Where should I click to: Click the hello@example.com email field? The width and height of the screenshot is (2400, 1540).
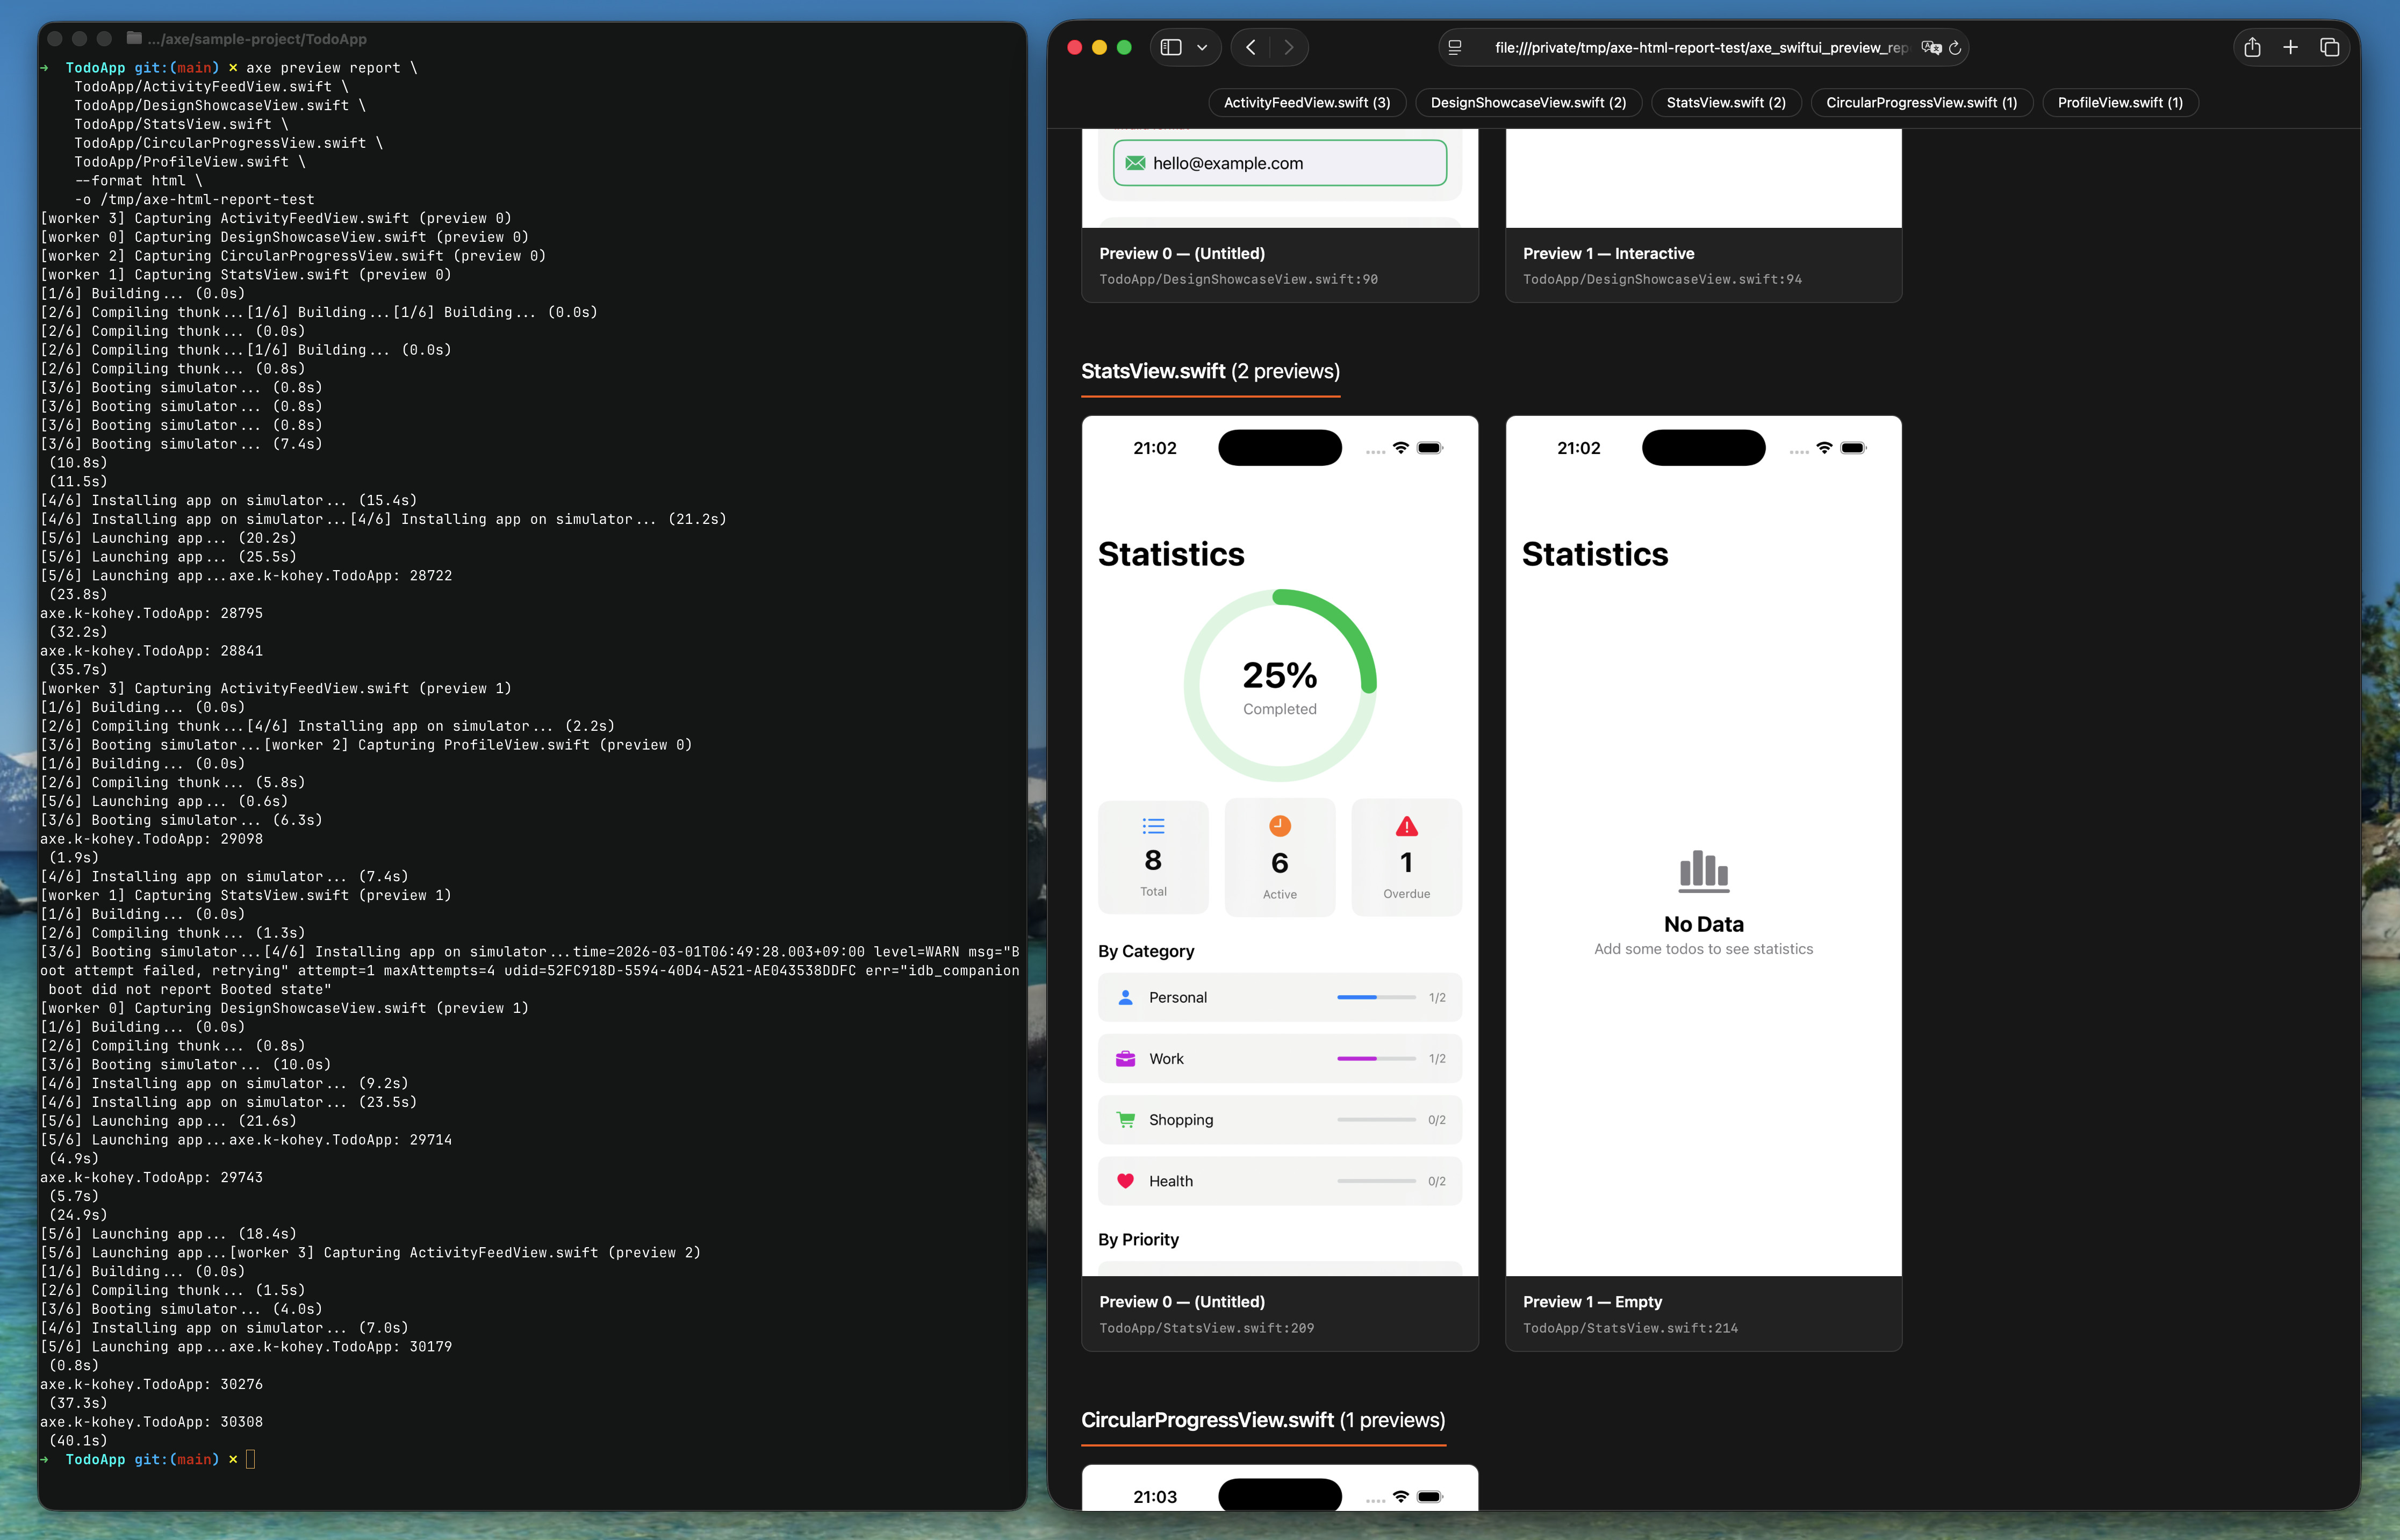click(1279, 163)
